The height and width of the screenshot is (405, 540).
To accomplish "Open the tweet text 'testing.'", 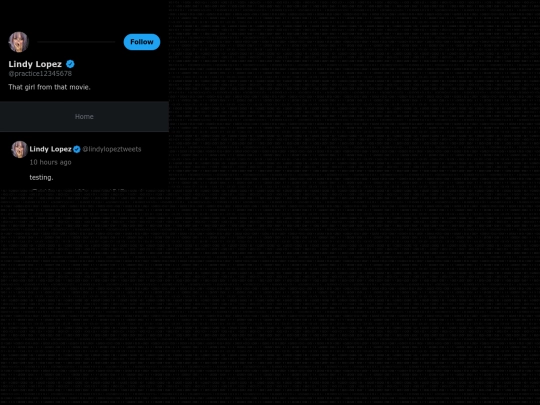I will tap(41, 177).
